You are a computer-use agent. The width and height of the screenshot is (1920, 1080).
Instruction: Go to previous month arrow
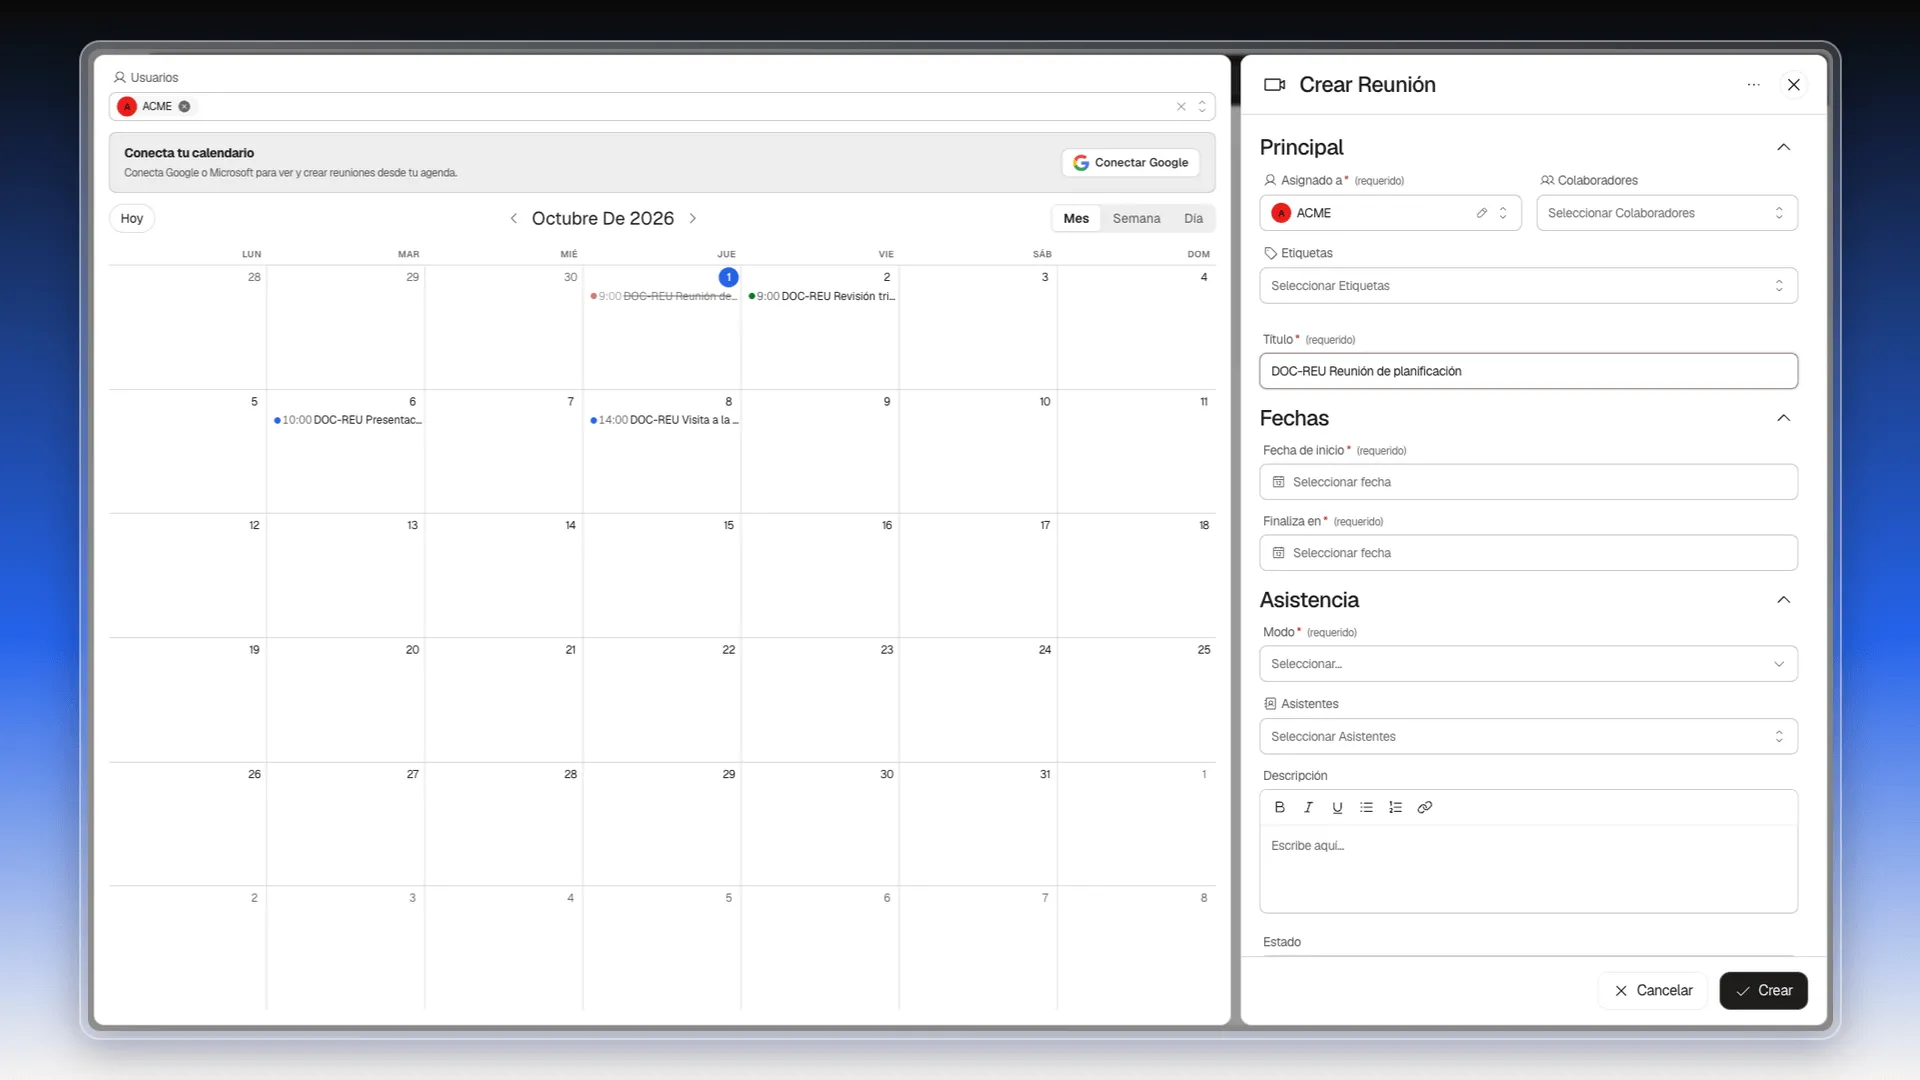point(513,218)
